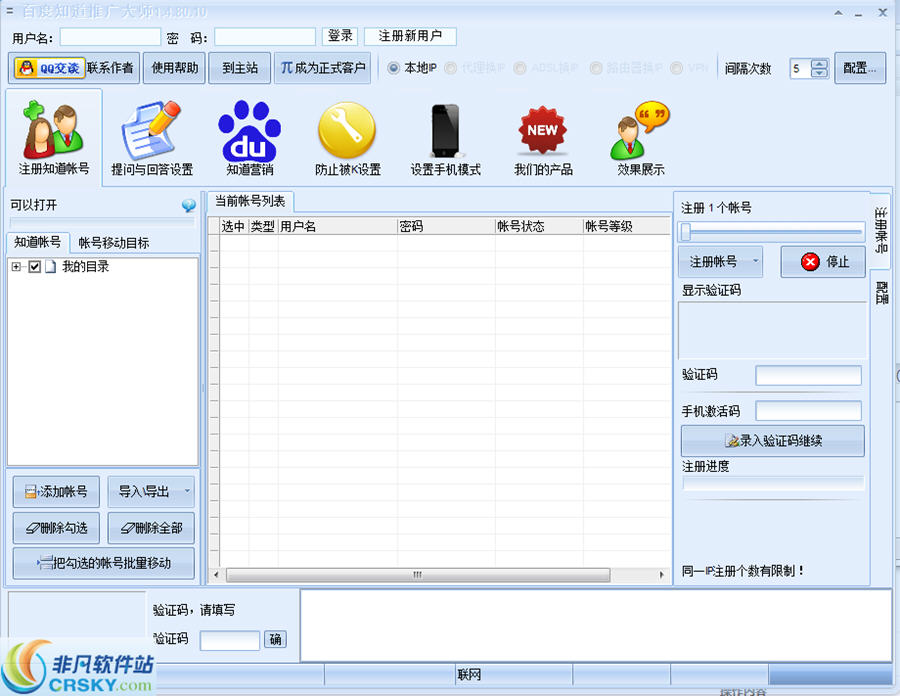The width and height of the screenshot is (900, 696).
Task: Increase 间隔次数 with the up arrow
Action: [820, 64]
